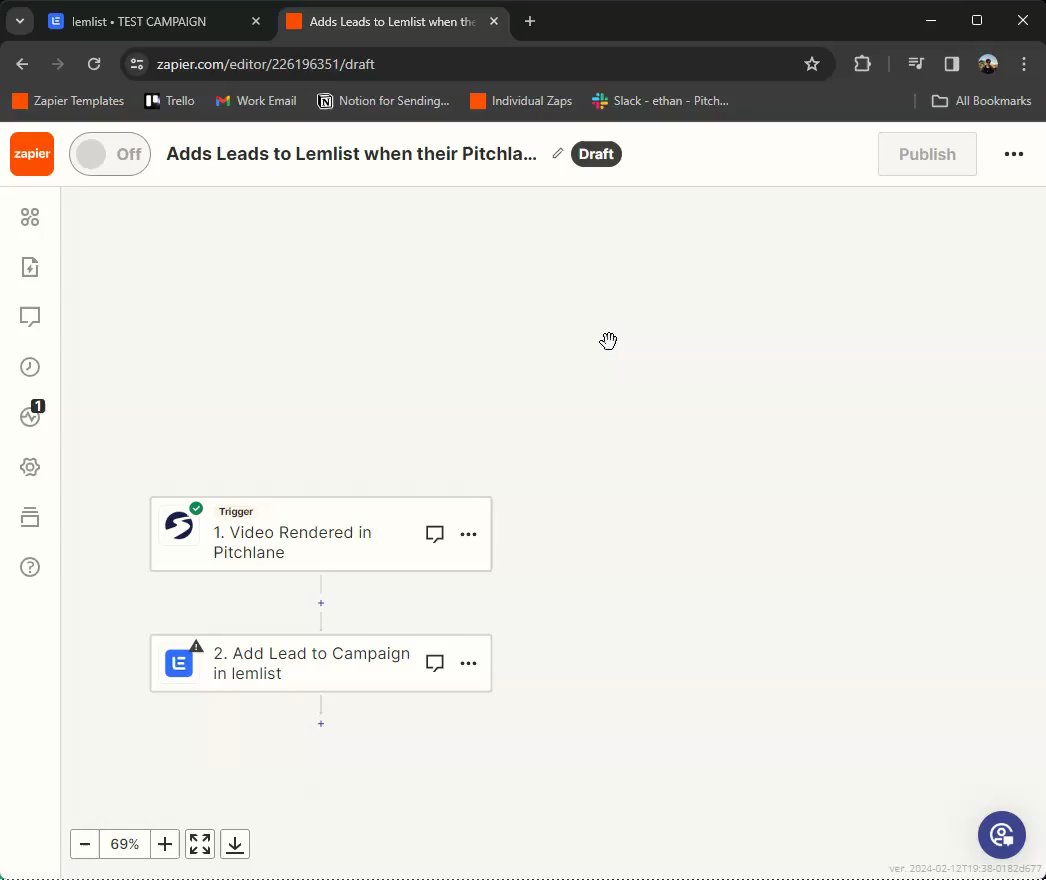The height and width of the screenshot is (880, 1046).
Task: Click the Zapier logo home button
Action: pyautogui.click(x=32, y=154)
